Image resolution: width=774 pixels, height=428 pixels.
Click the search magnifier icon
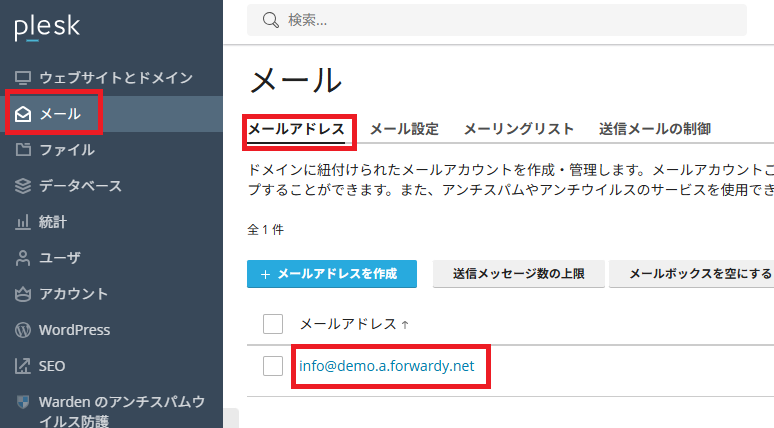point(269,20)
